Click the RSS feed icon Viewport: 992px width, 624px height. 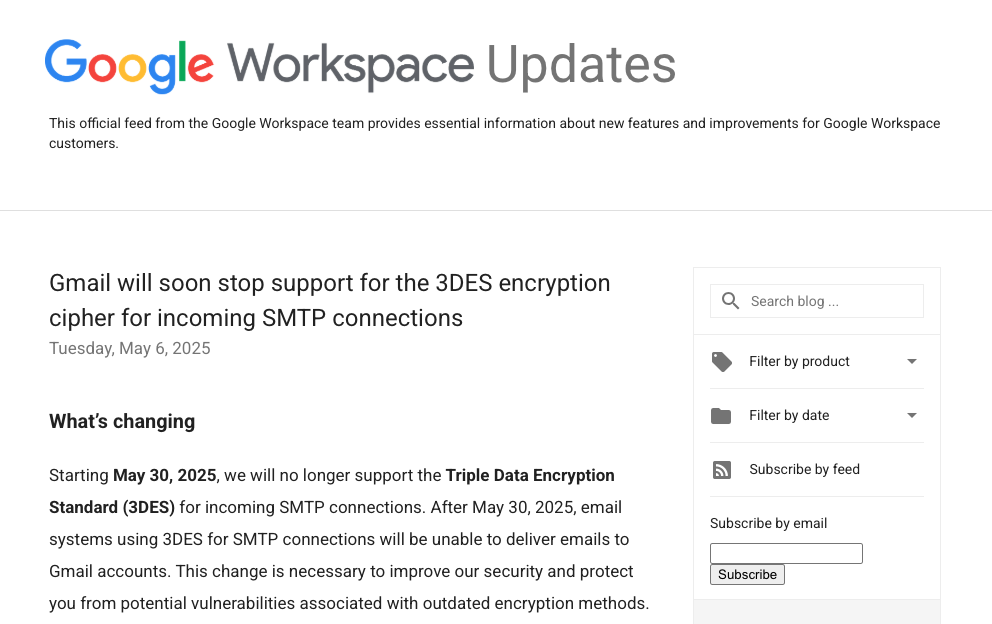pyautogui.click(x=722, y=469)
